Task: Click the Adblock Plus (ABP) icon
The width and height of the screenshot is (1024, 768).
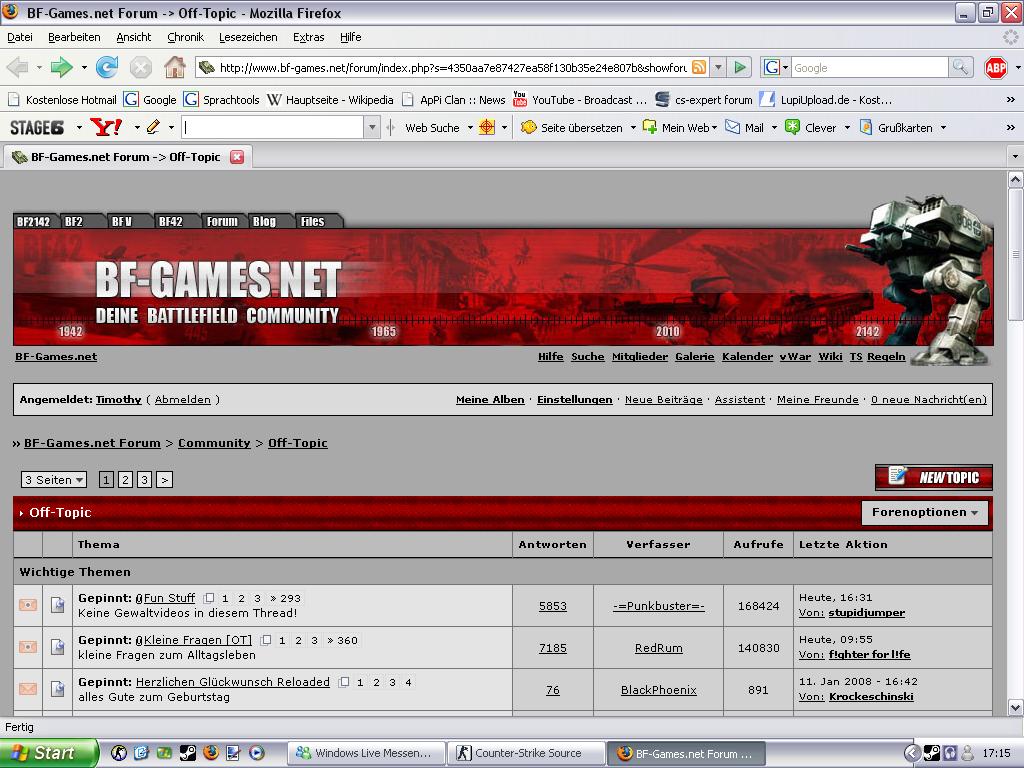Action: click(x=995, y=67)
